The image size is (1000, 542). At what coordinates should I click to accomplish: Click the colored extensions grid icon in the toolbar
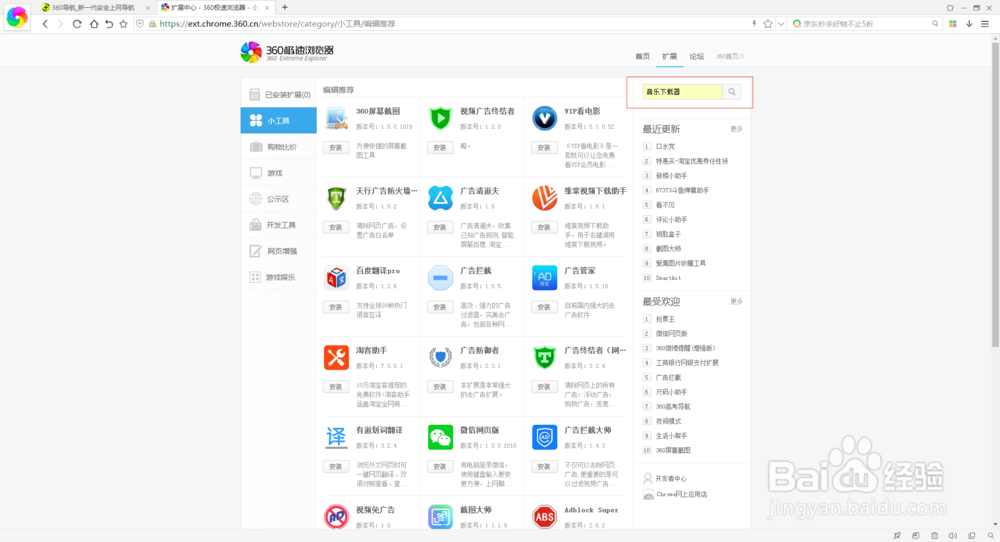953,24
